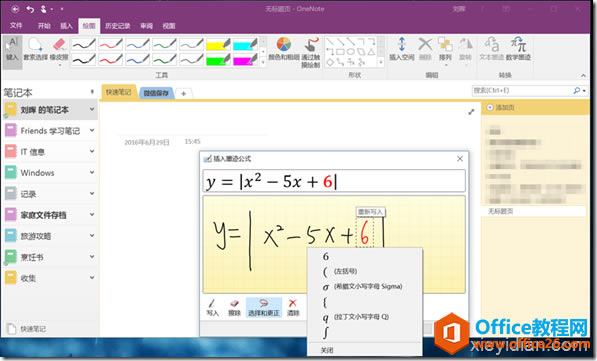The image size is (597, 361).
Task: Toggle the Type text mode button
Action: pos(13,50)
